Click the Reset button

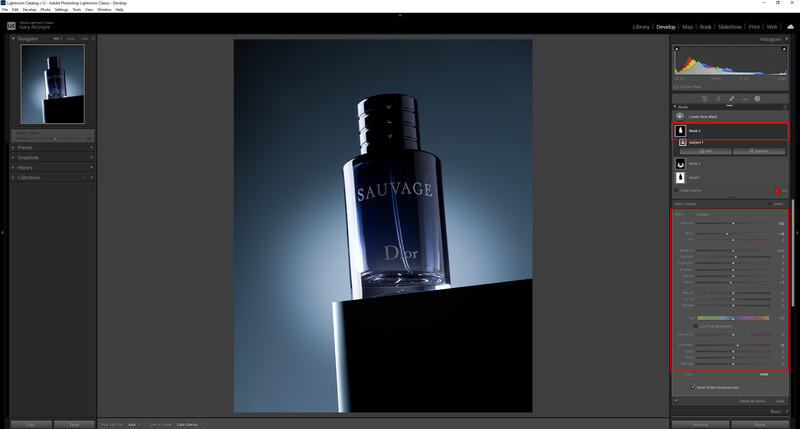click(760, 424)
